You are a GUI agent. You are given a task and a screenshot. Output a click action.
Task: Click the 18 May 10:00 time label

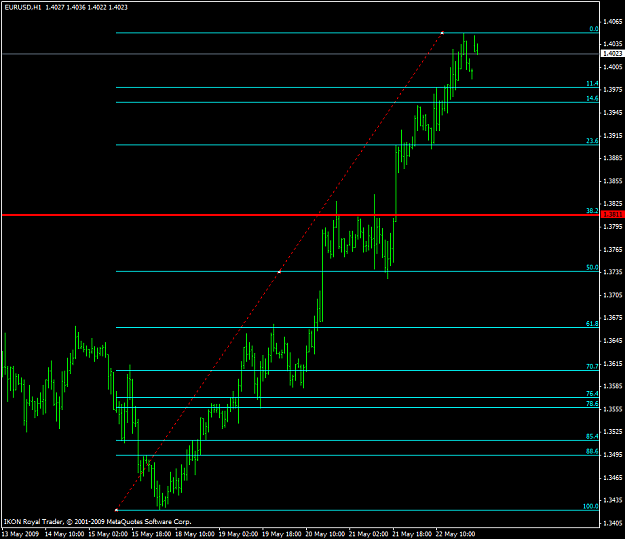pyautogui.click(x=195, y=534)
